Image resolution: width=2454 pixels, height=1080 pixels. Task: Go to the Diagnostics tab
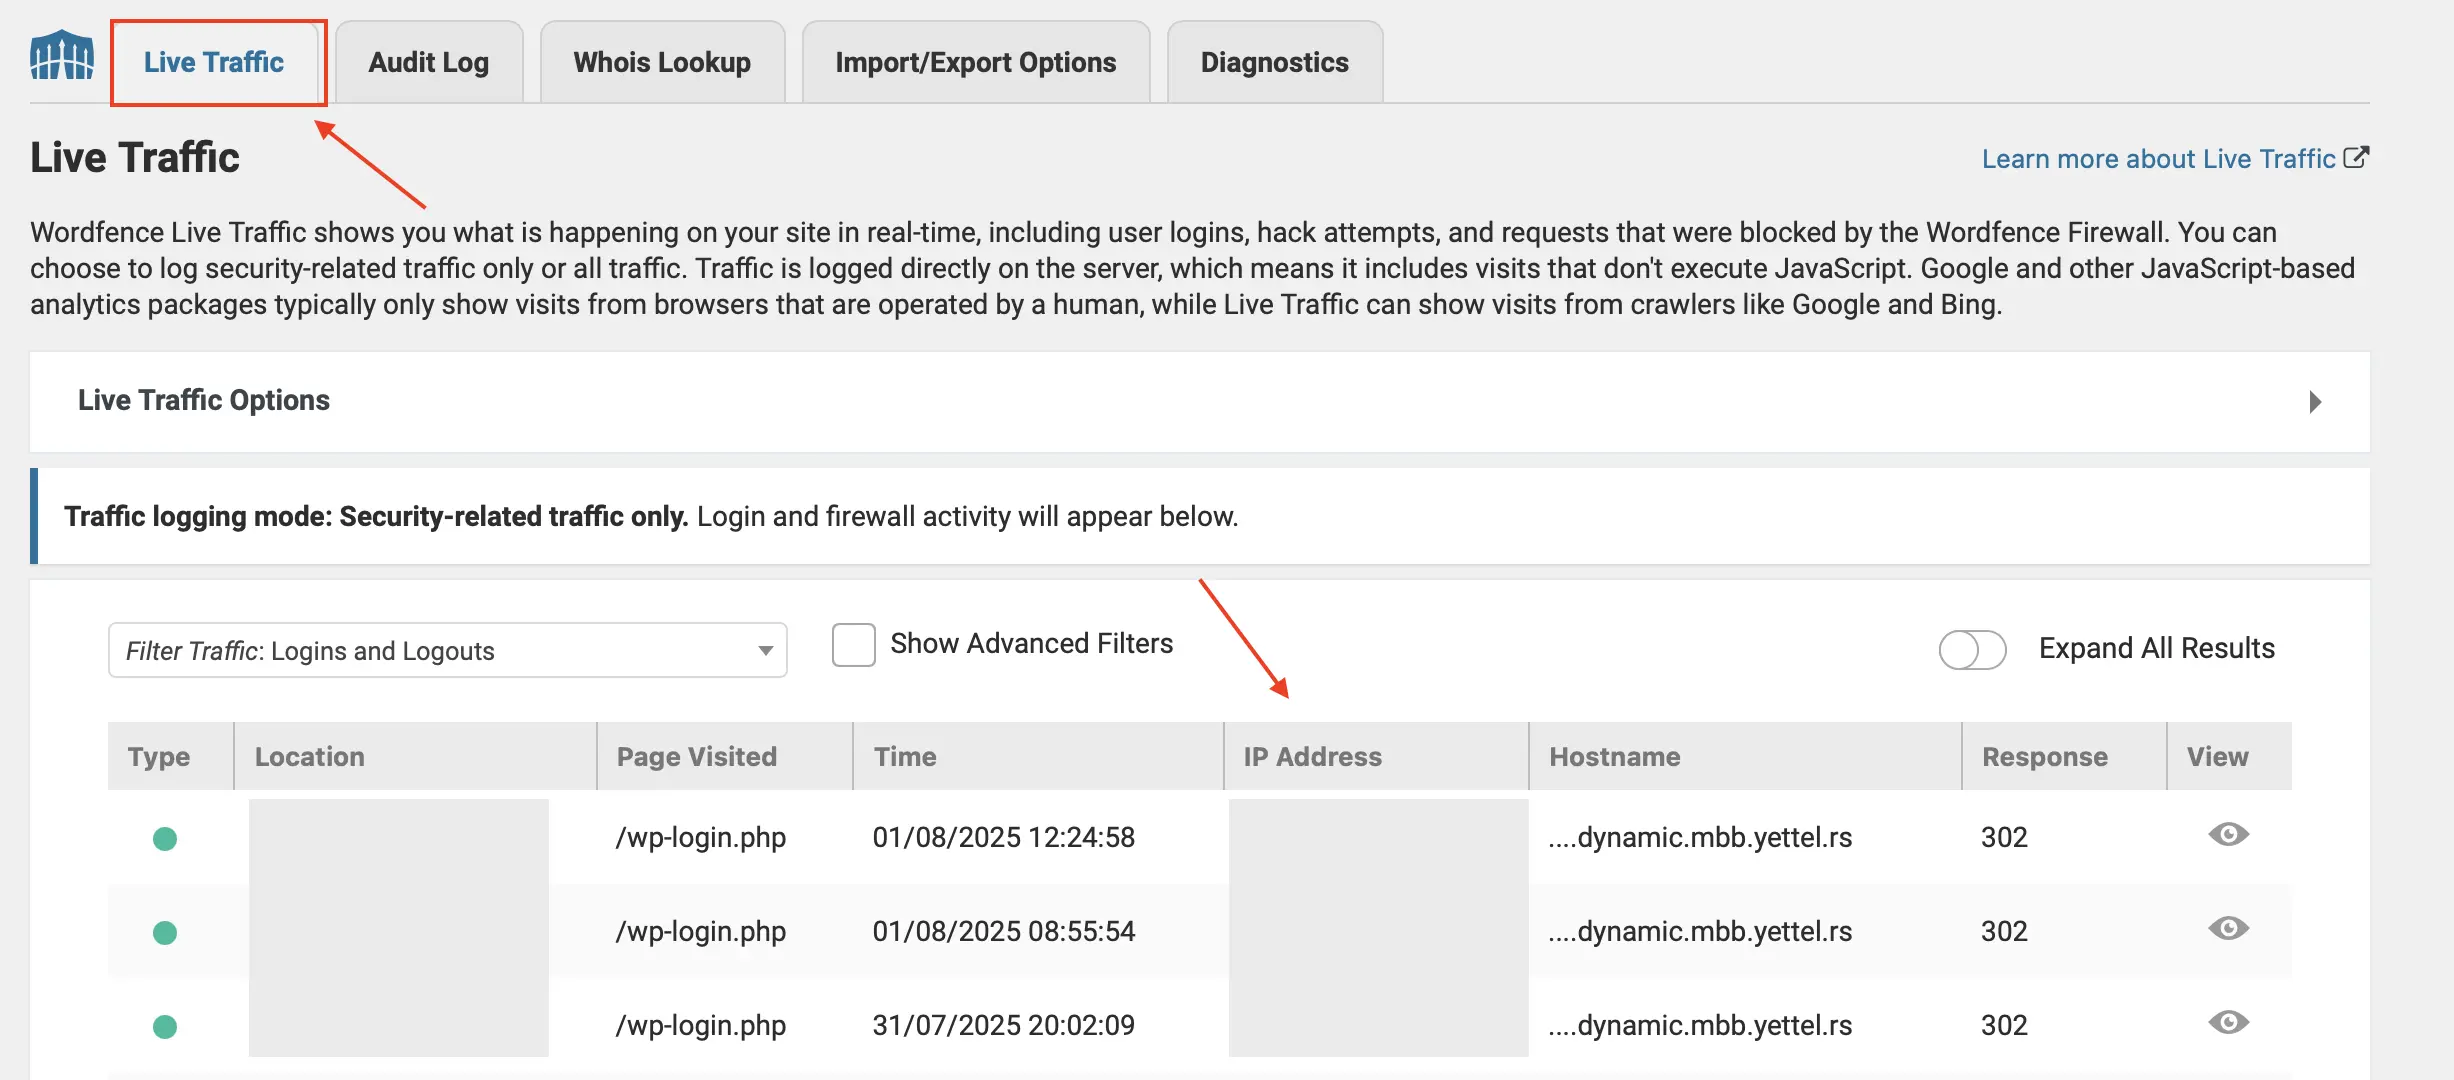[x=1274, y=62]
